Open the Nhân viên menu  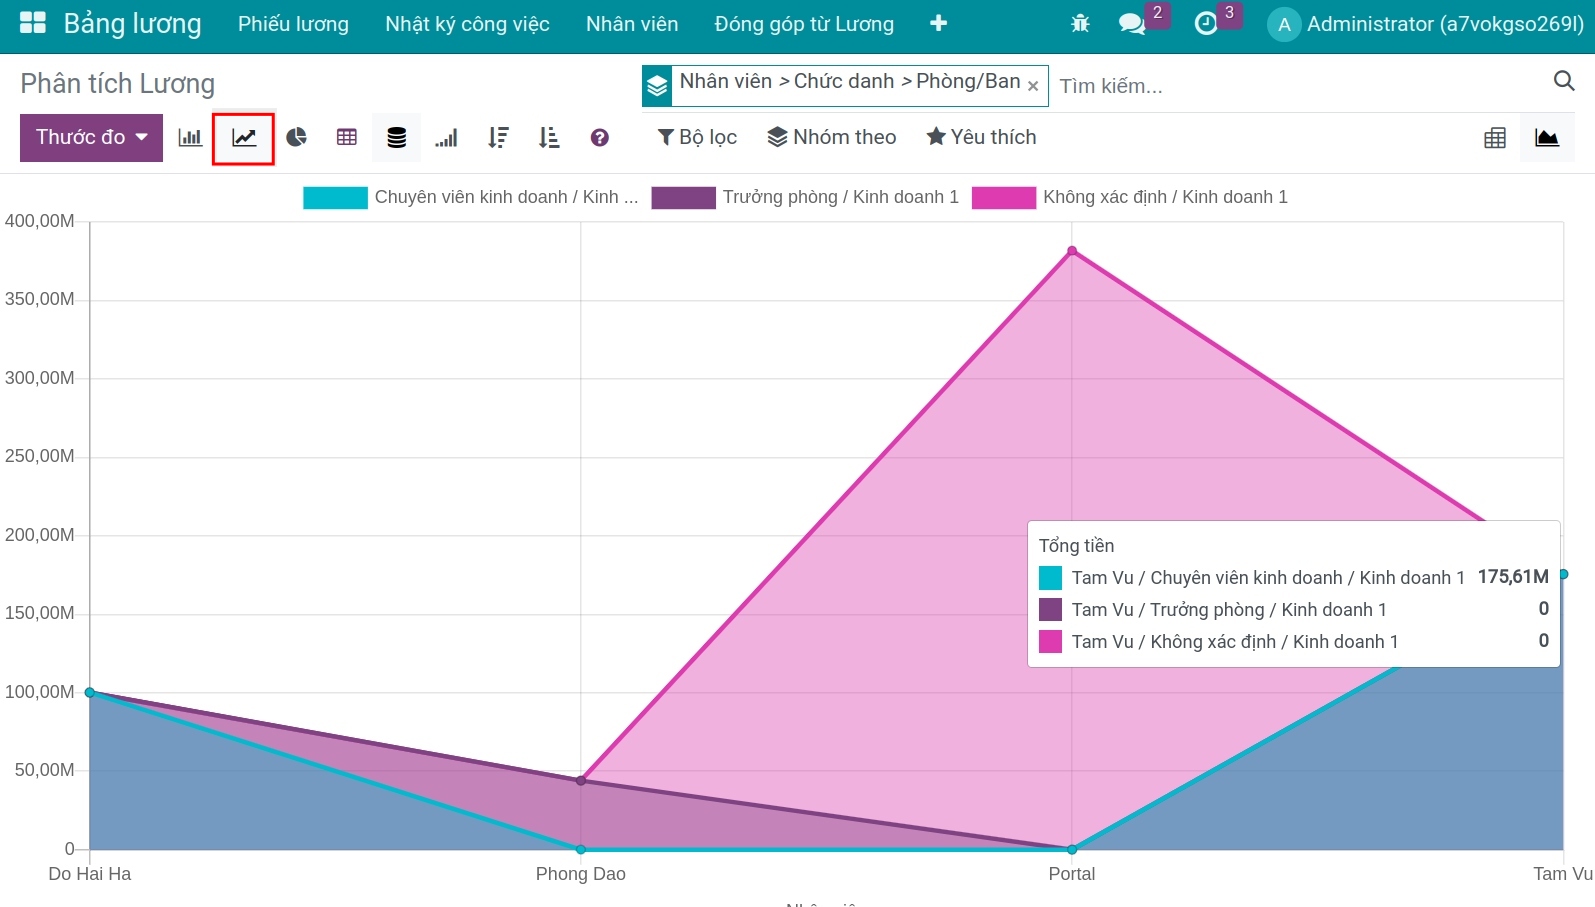click(632, 24)
